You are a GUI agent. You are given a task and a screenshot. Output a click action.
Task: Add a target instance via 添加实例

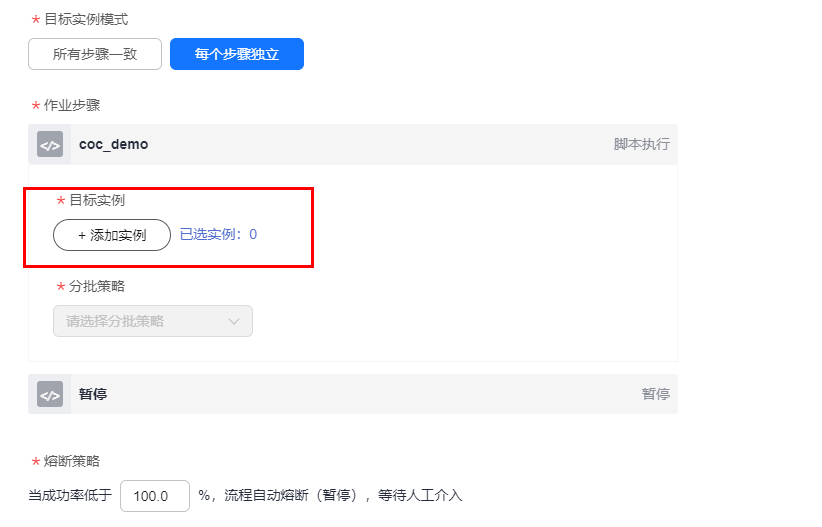[112, 235]
